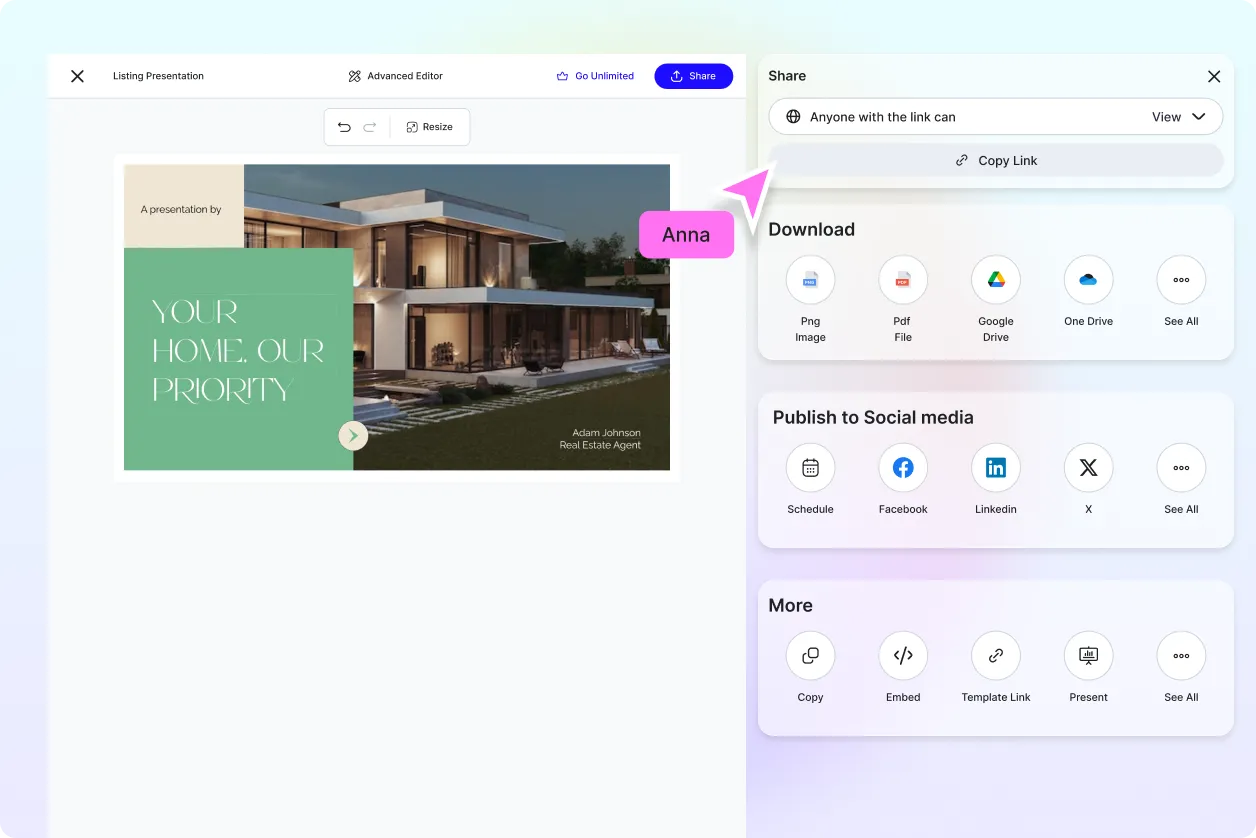Post the presentation to X

[x=1088, y=467]
